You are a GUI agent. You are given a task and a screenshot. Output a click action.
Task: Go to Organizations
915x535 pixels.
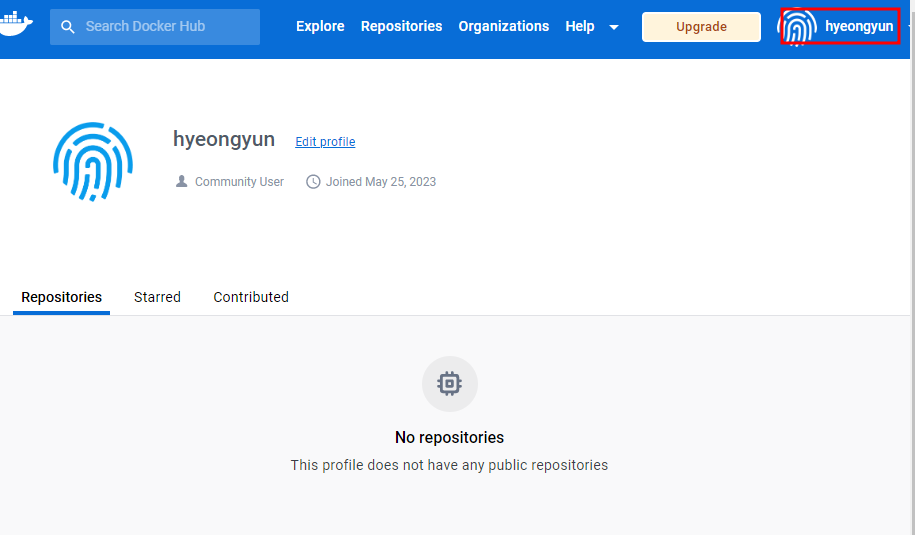(504, 26)
